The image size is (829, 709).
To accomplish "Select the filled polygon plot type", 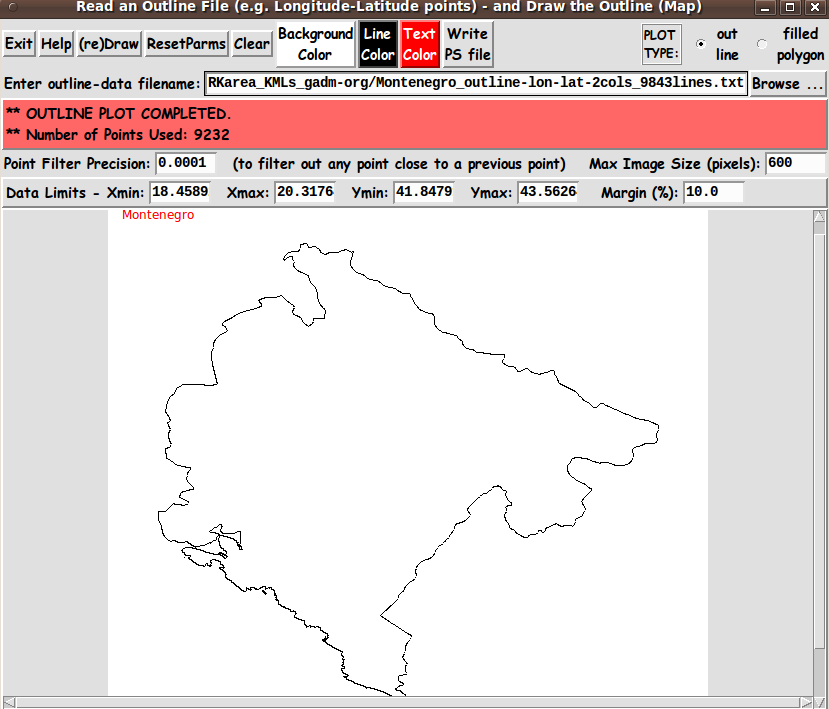I will click(x=762, y=44).
